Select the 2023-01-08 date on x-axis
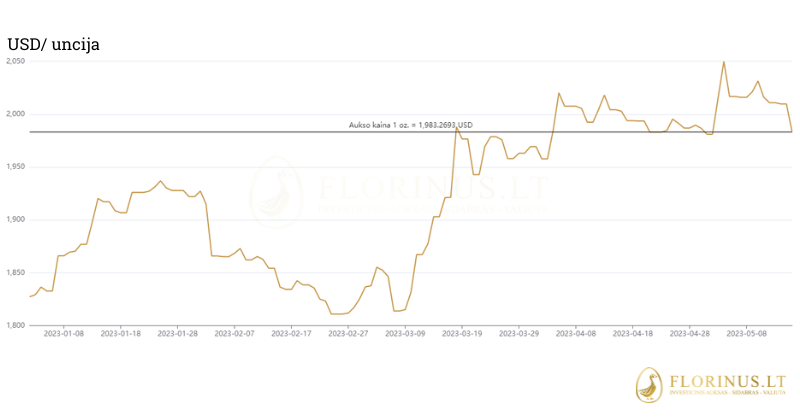800x420 pixels. pyautogui.click(x=64, y=334)
